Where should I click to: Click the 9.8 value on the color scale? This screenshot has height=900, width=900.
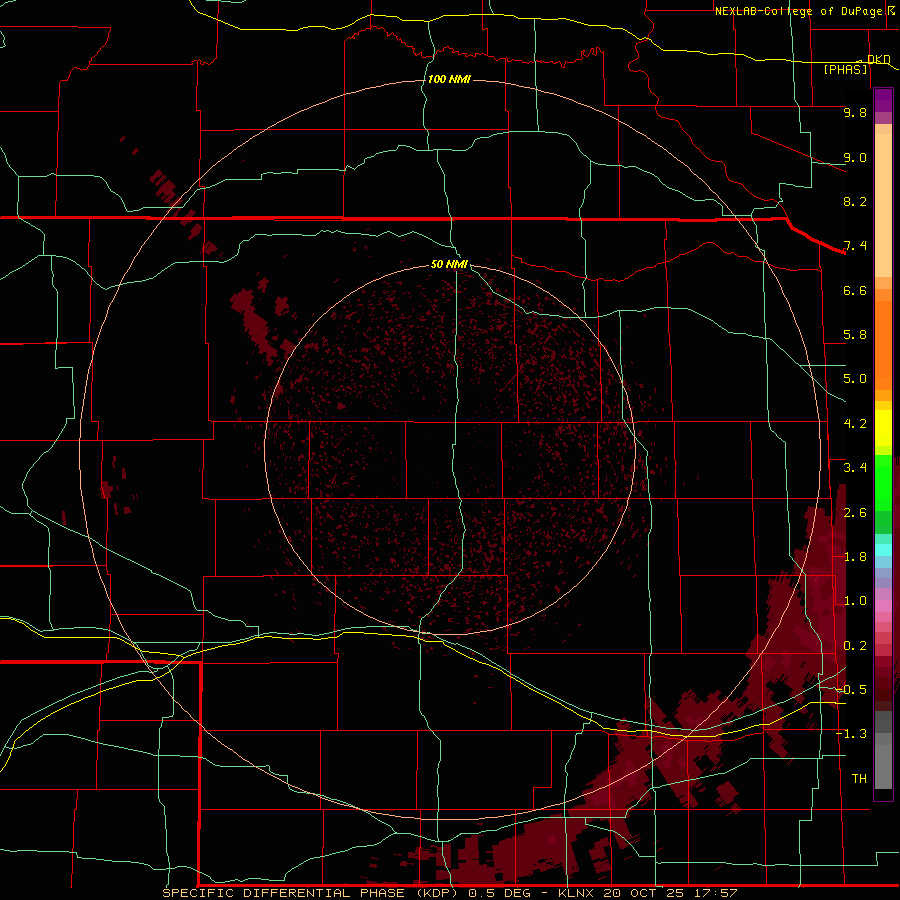point(855,112)
